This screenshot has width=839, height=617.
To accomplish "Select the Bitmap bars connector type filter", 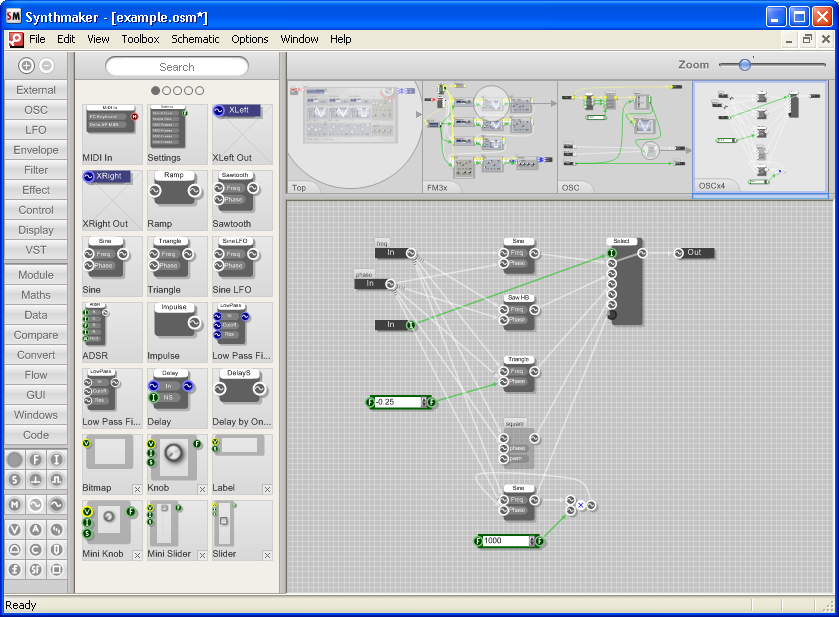I will tap(56, 529).
